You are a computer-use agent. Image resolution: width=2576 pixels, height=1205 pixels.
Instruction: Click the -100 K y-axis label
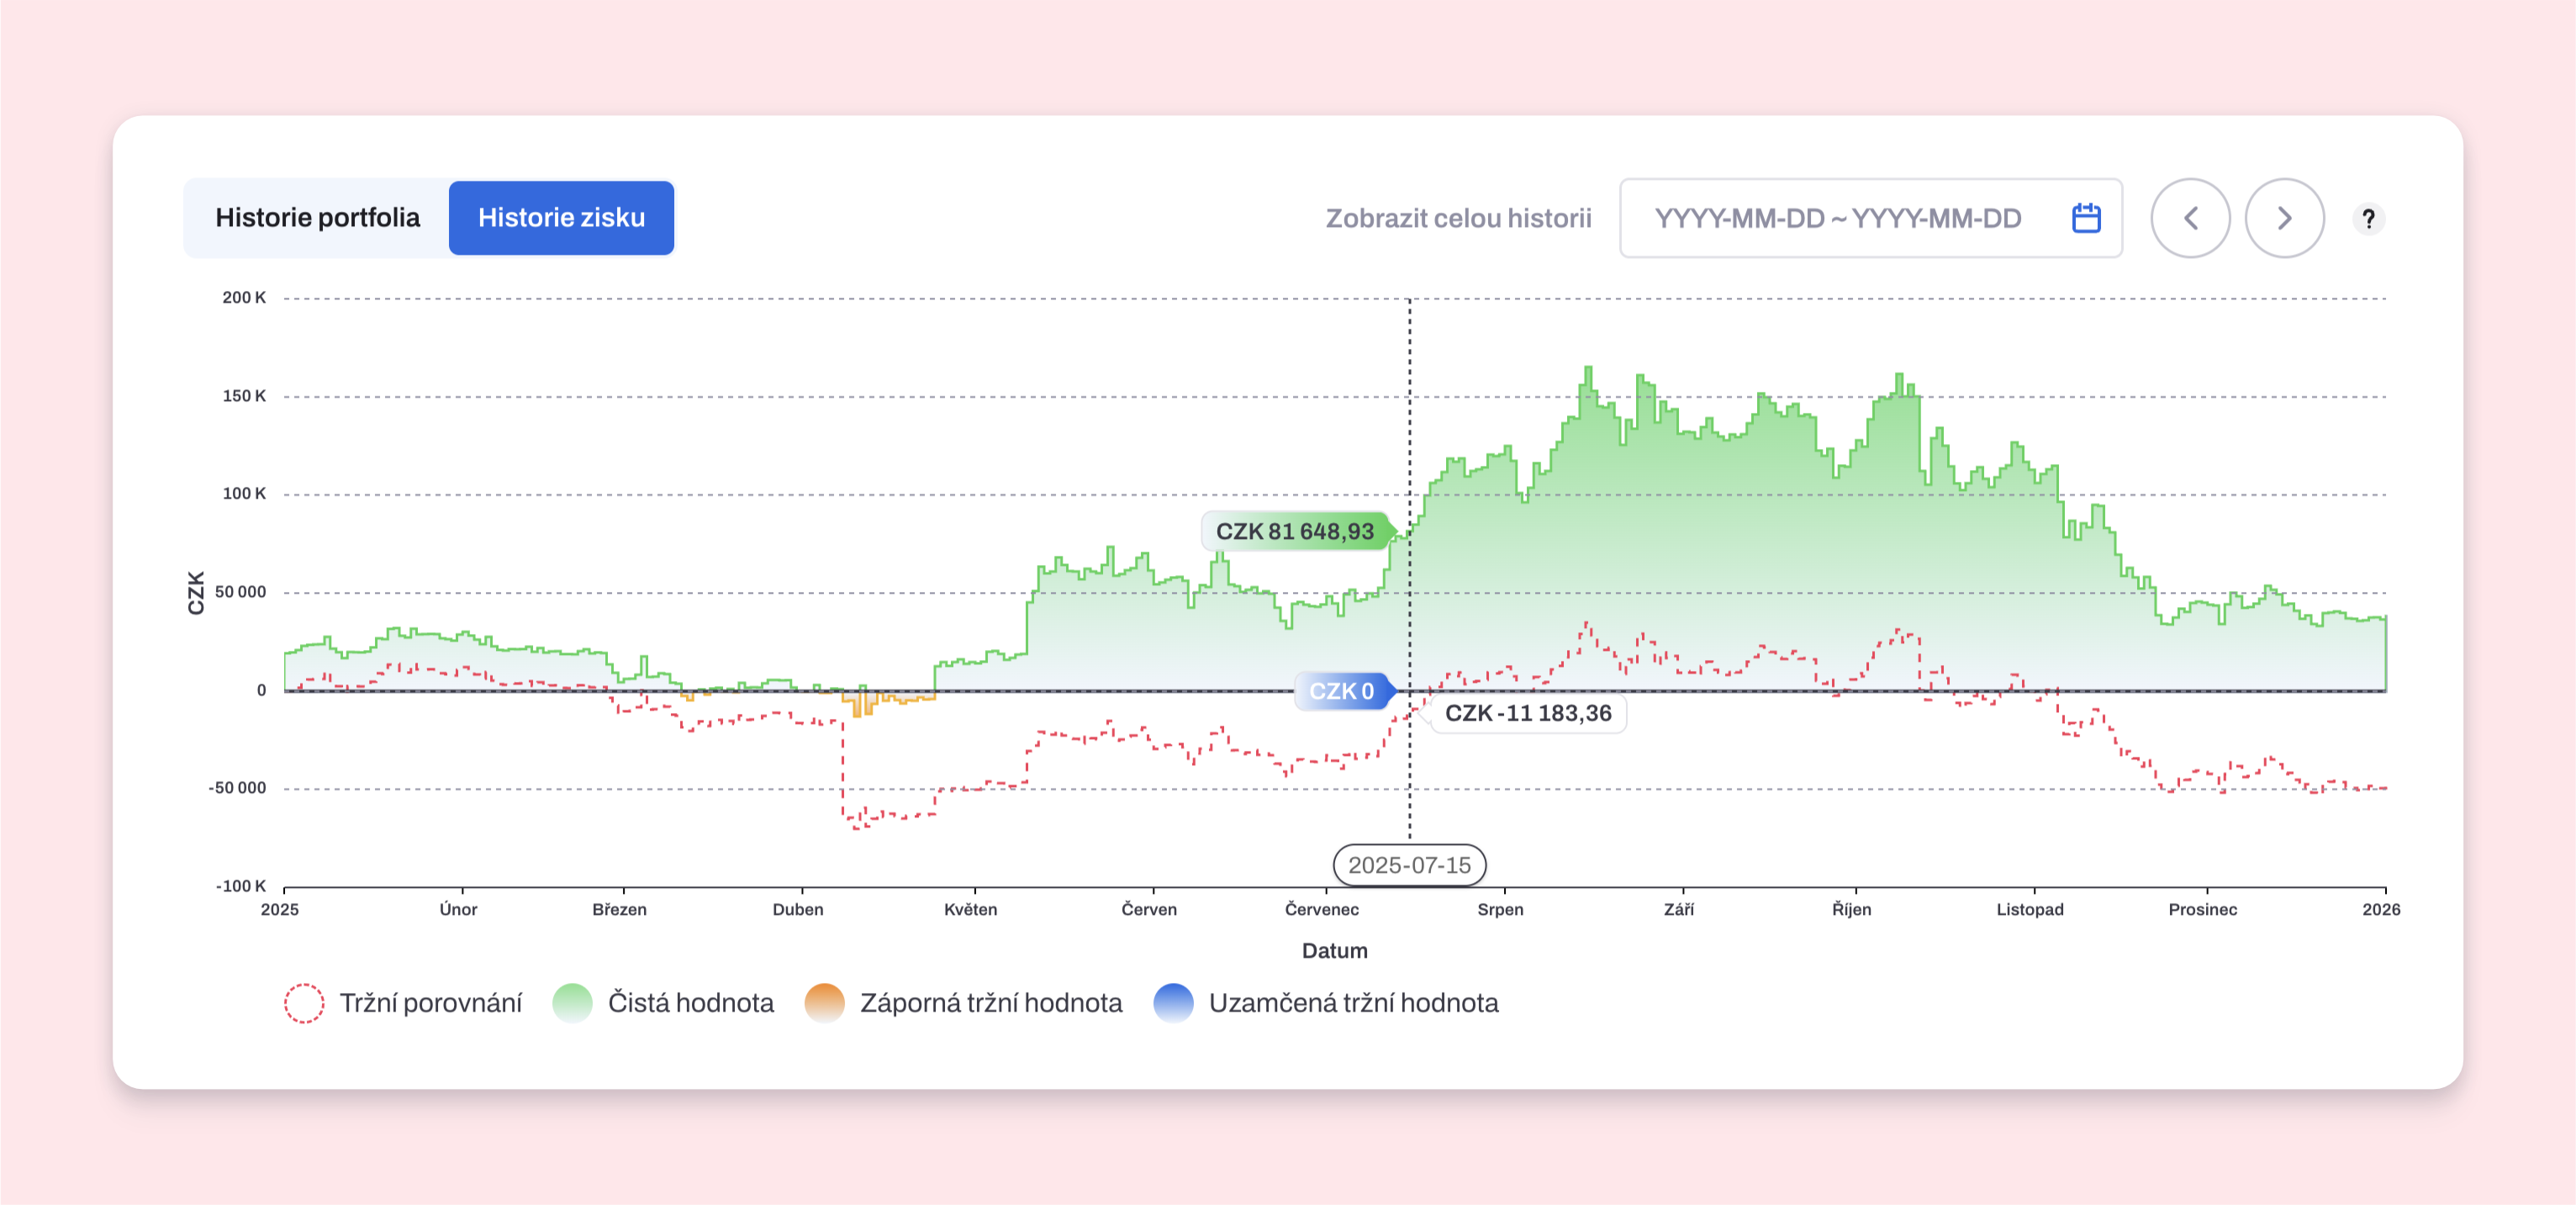tap(241, 887)
